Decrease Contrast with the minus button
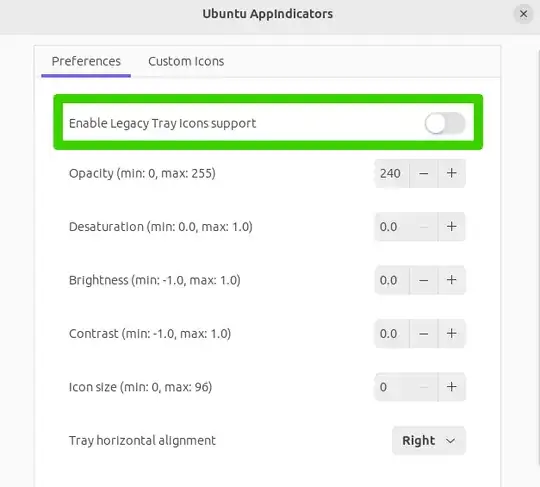Viewport: 540px width, 487px height. pos(424,333)
